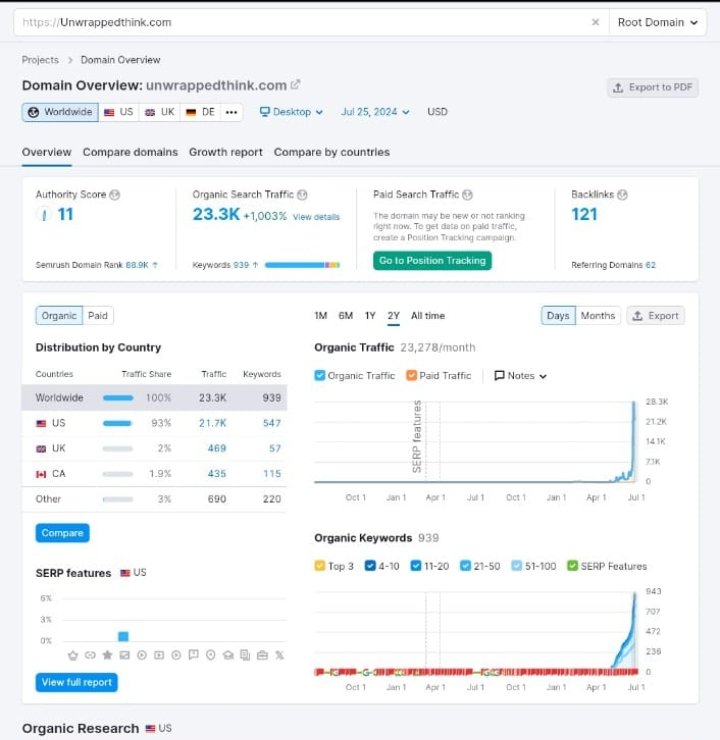
Task: Click View full report button
Action: point(76,682)
